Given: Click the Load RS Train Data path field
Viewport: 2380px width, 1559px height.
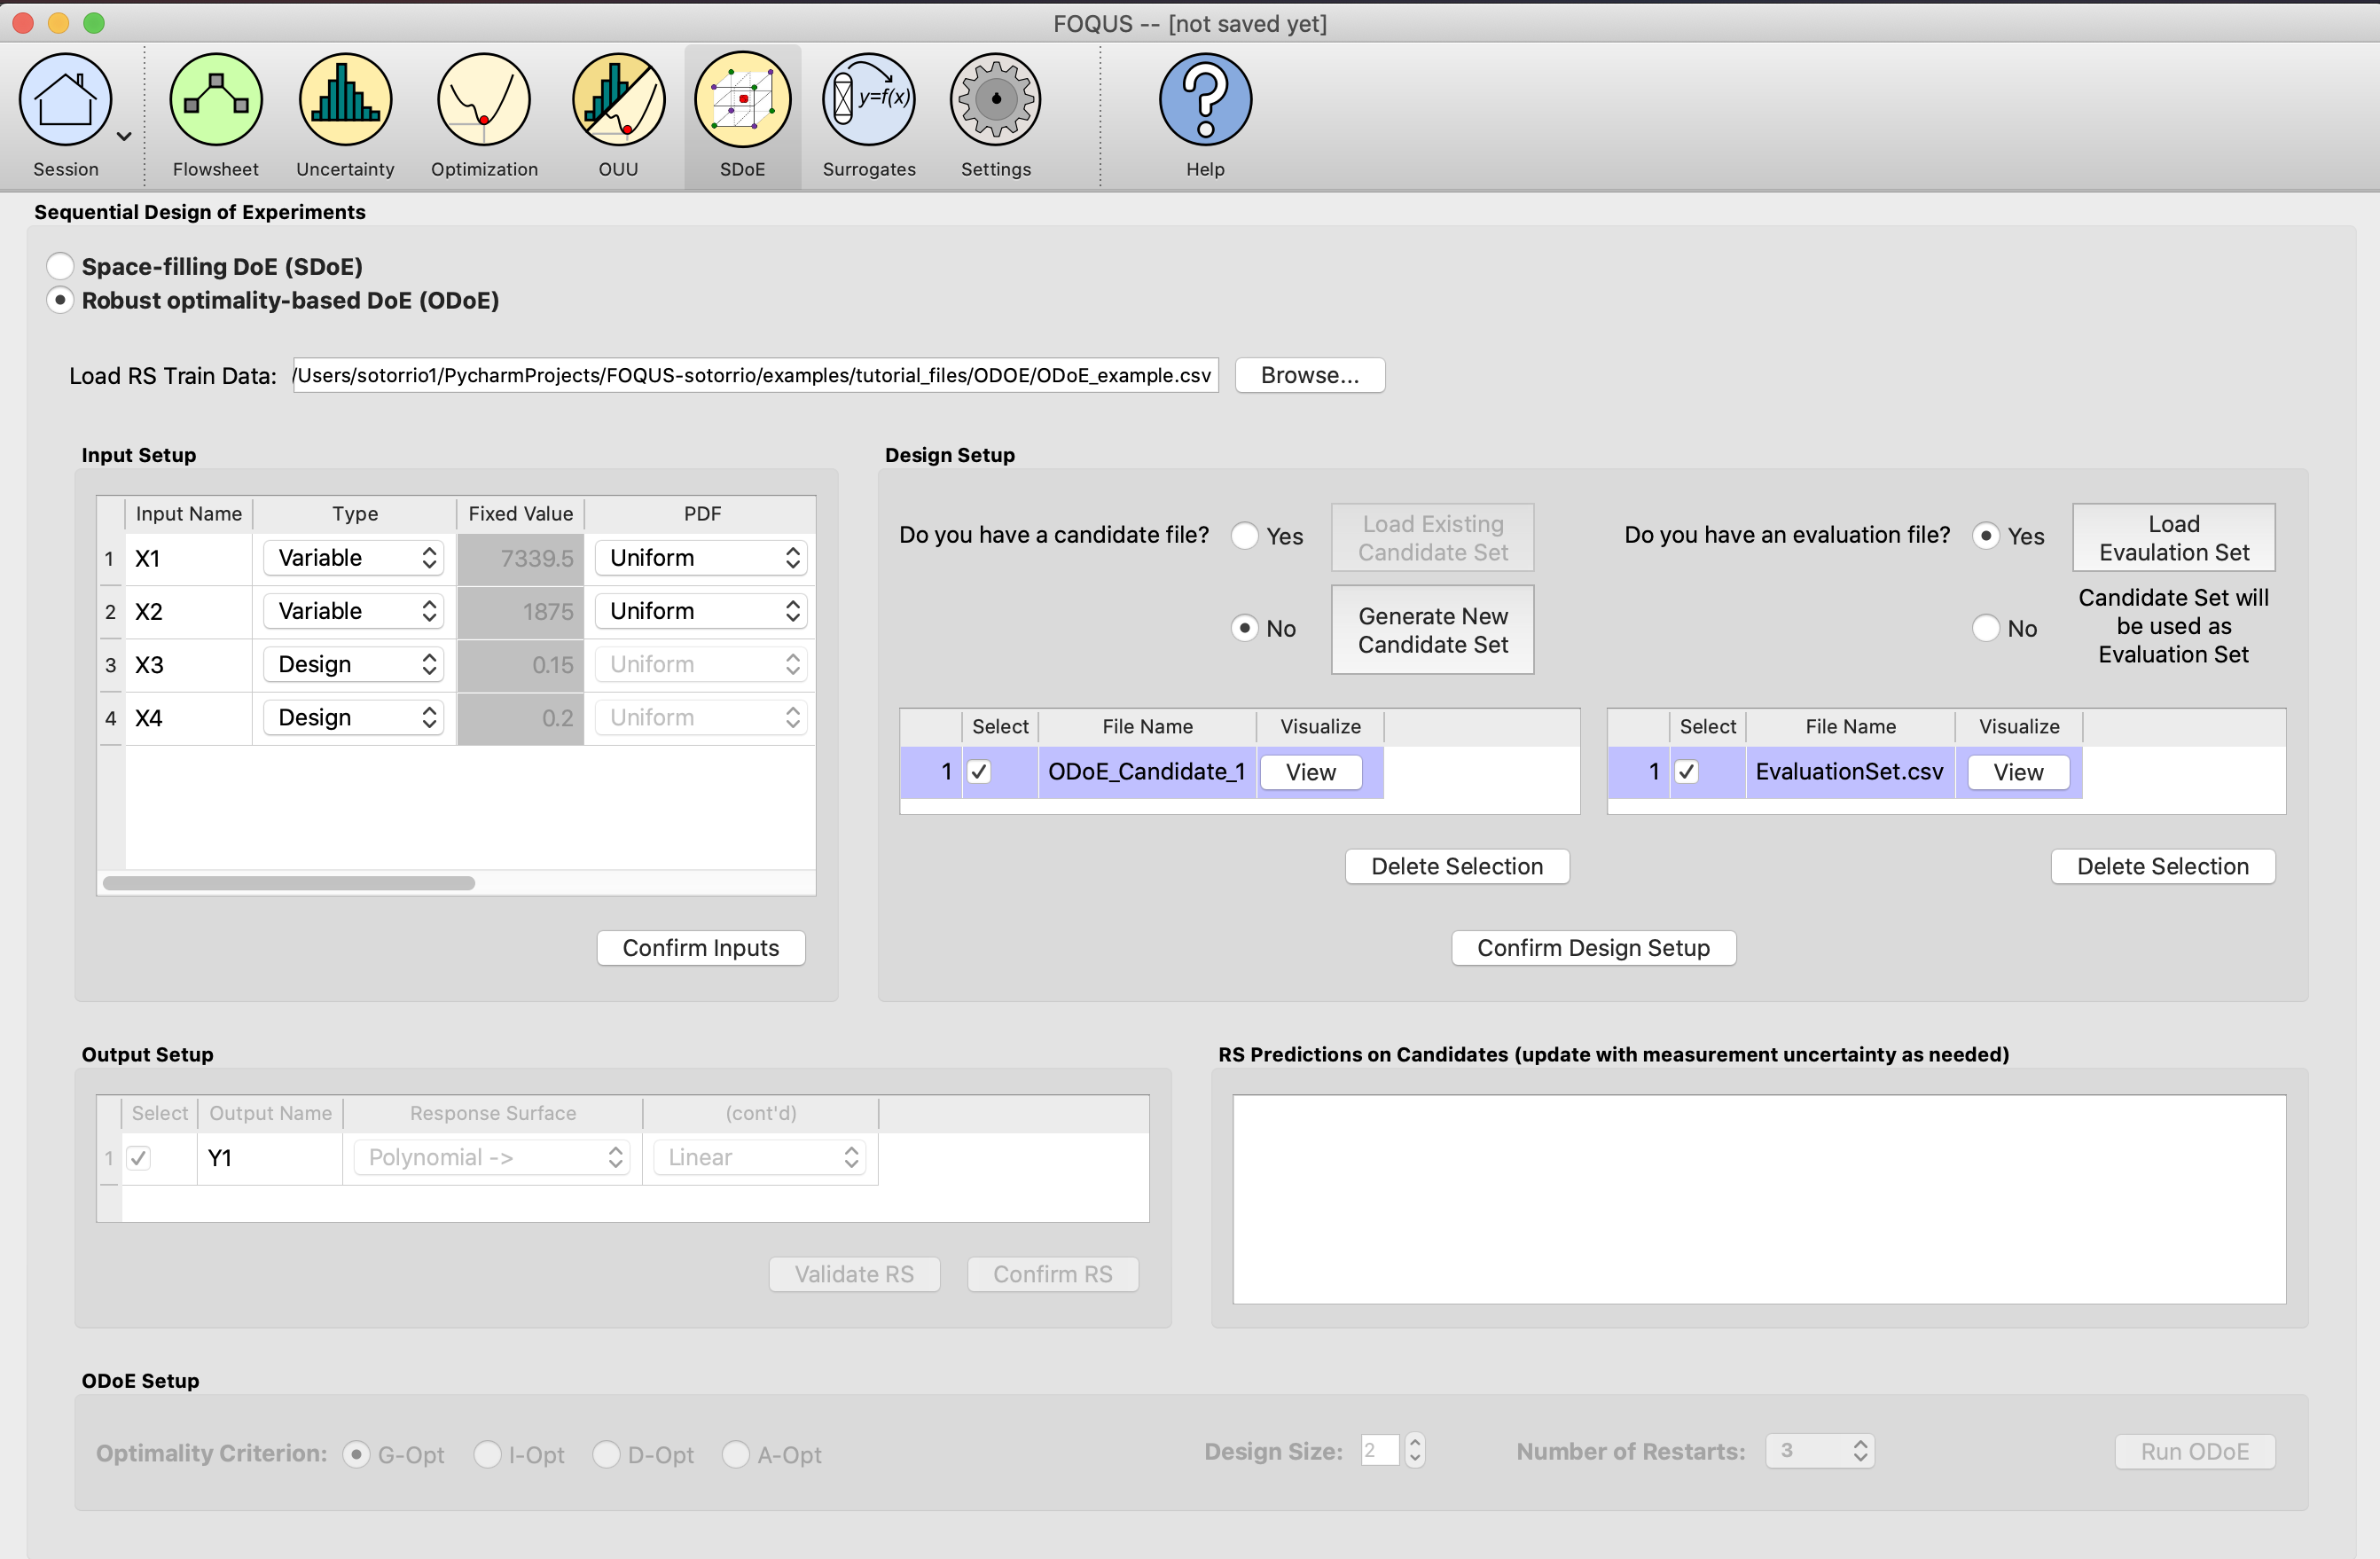Looking at the screenshot, I should pos(755,375).
